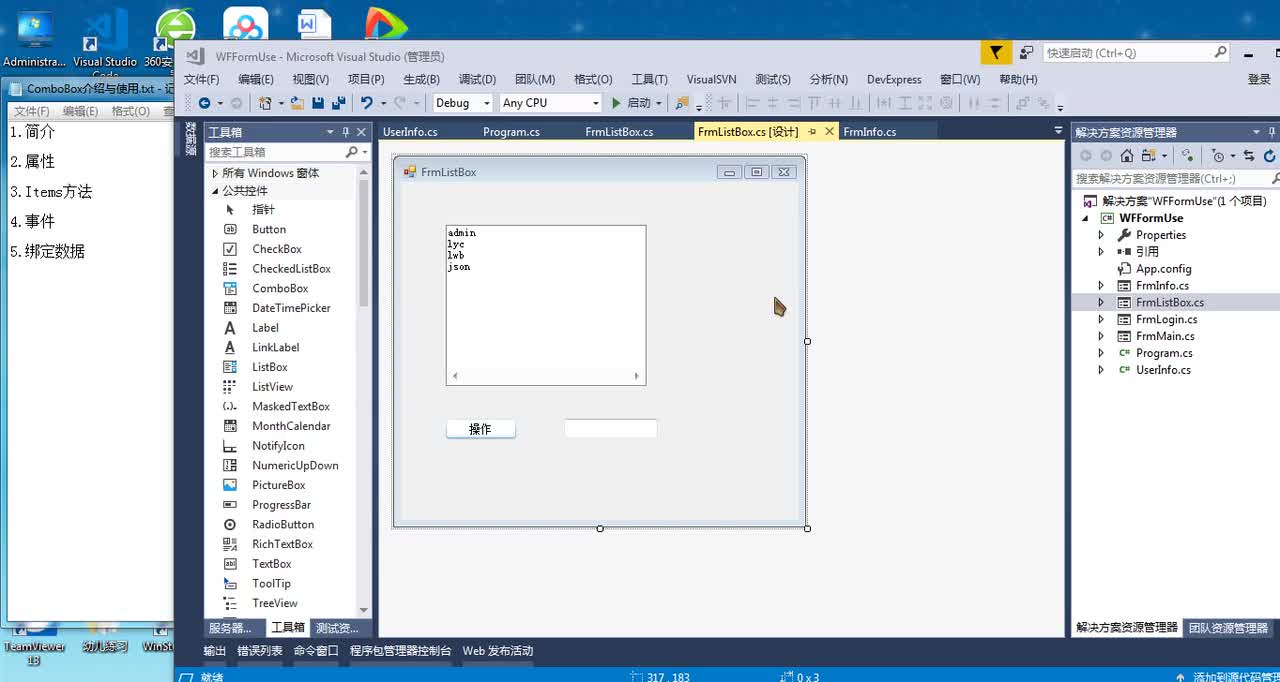Screen dimensions: 1280x682
Task: Open the VisualSVN menu
Action: pyautogui.click(x=711, y=79)
